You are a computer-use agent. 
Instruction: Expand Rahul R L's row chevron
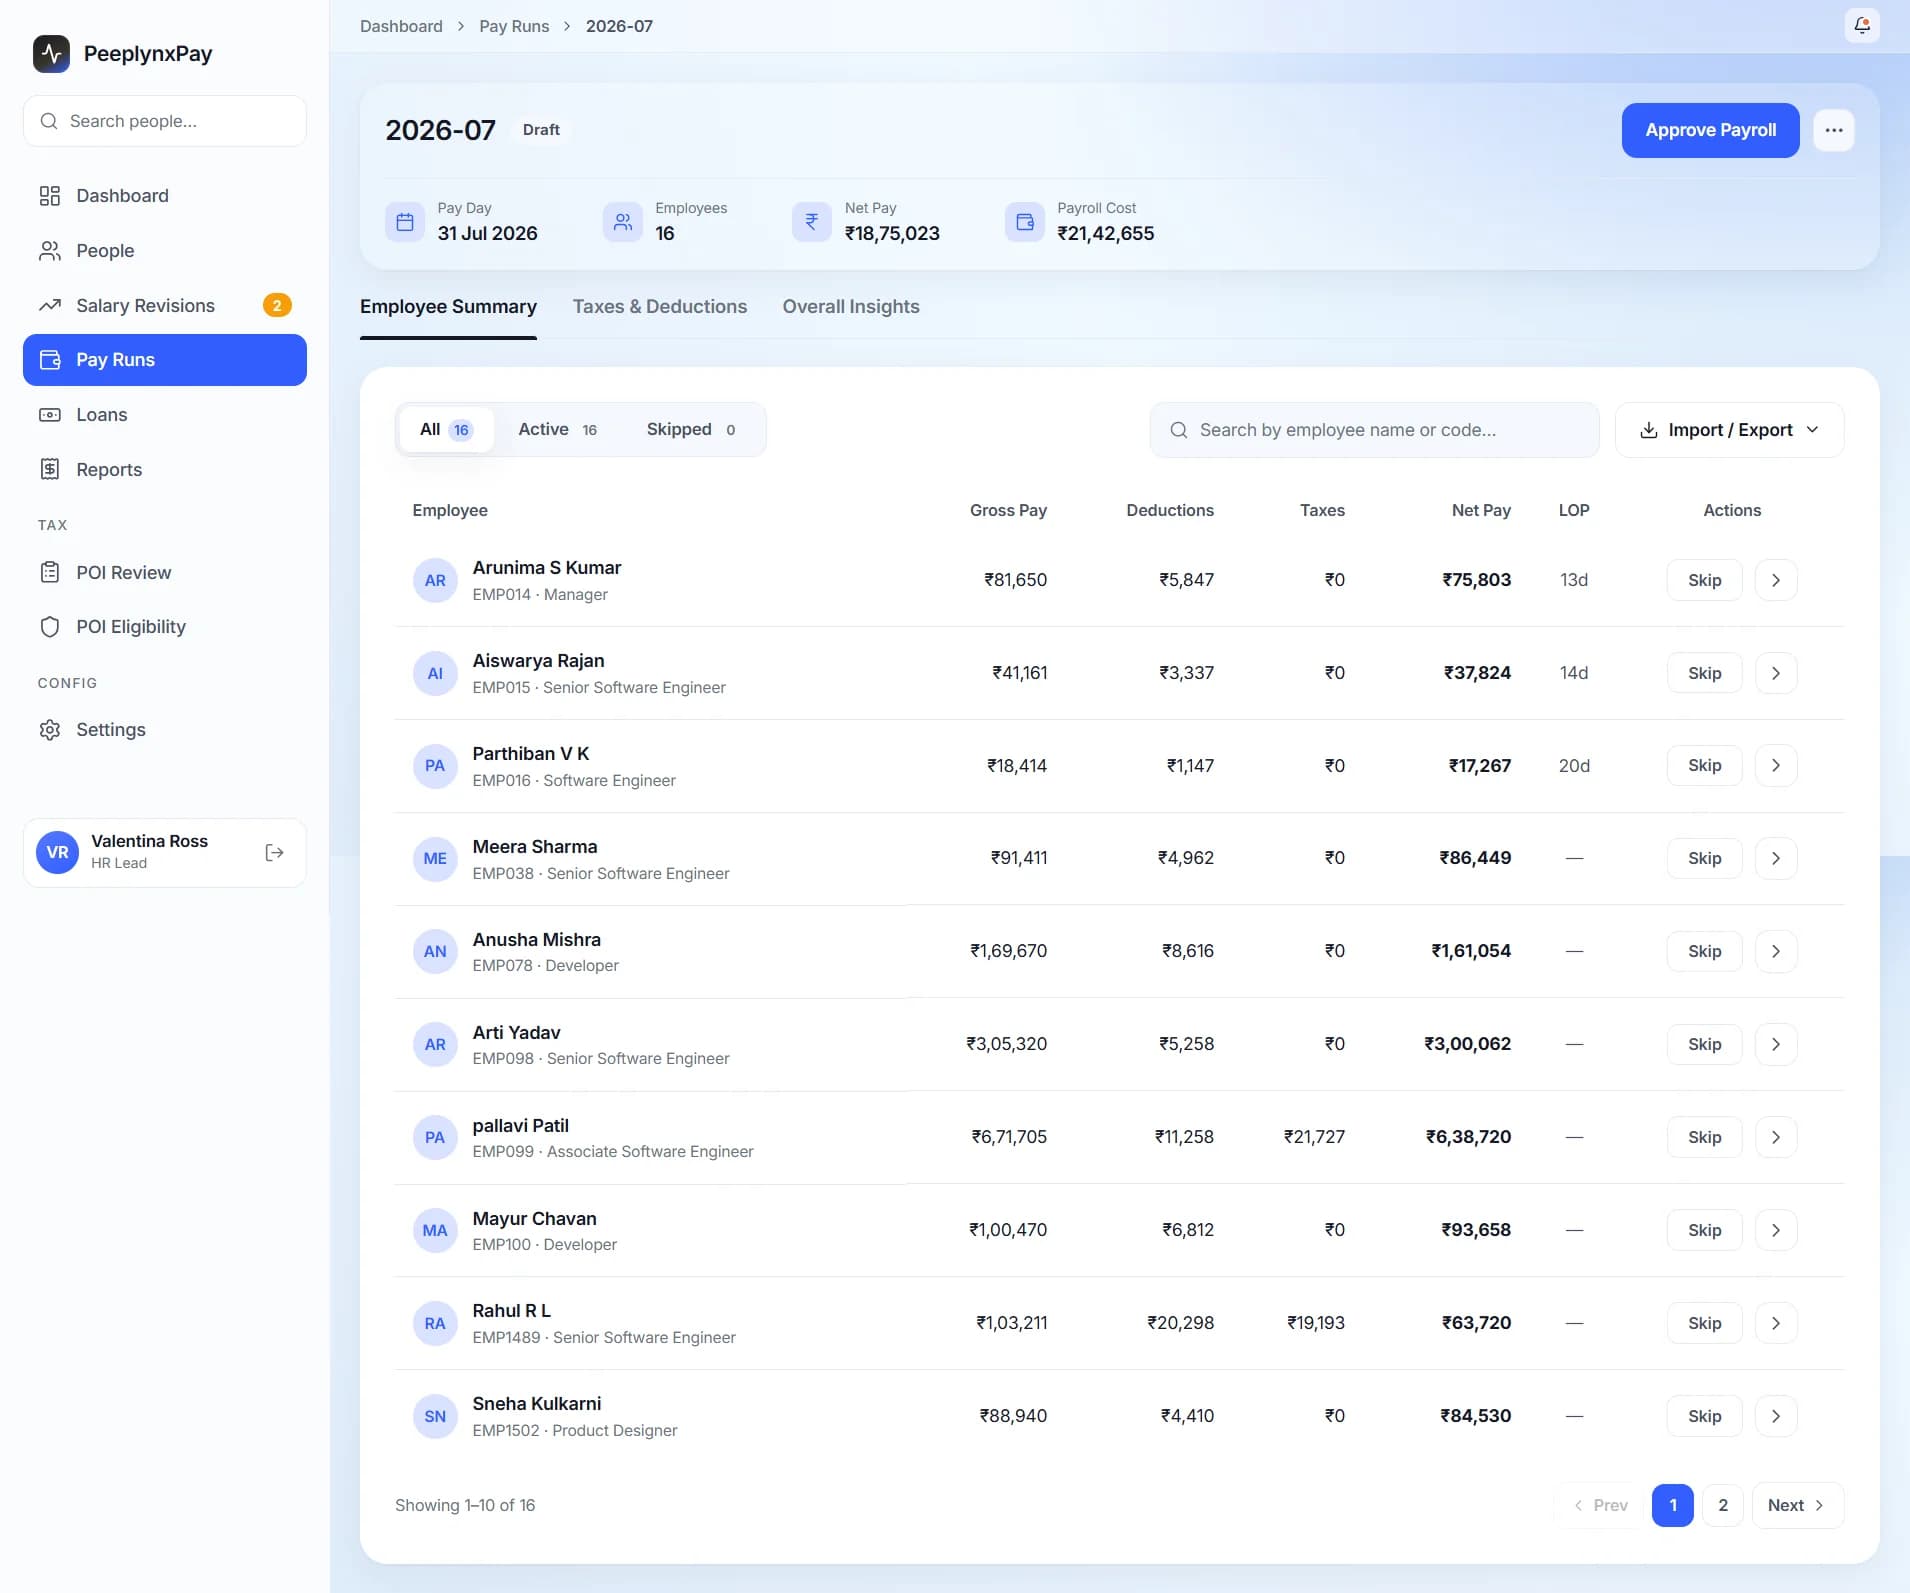click(1776, 1324)
